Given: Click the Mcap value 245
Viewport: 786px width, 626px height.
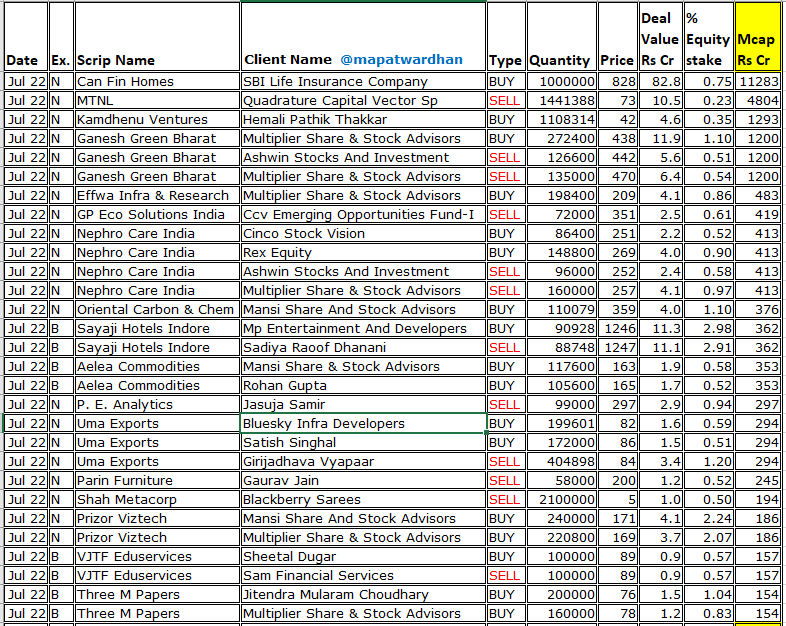Looking at the screenshot, I should 757,481.
